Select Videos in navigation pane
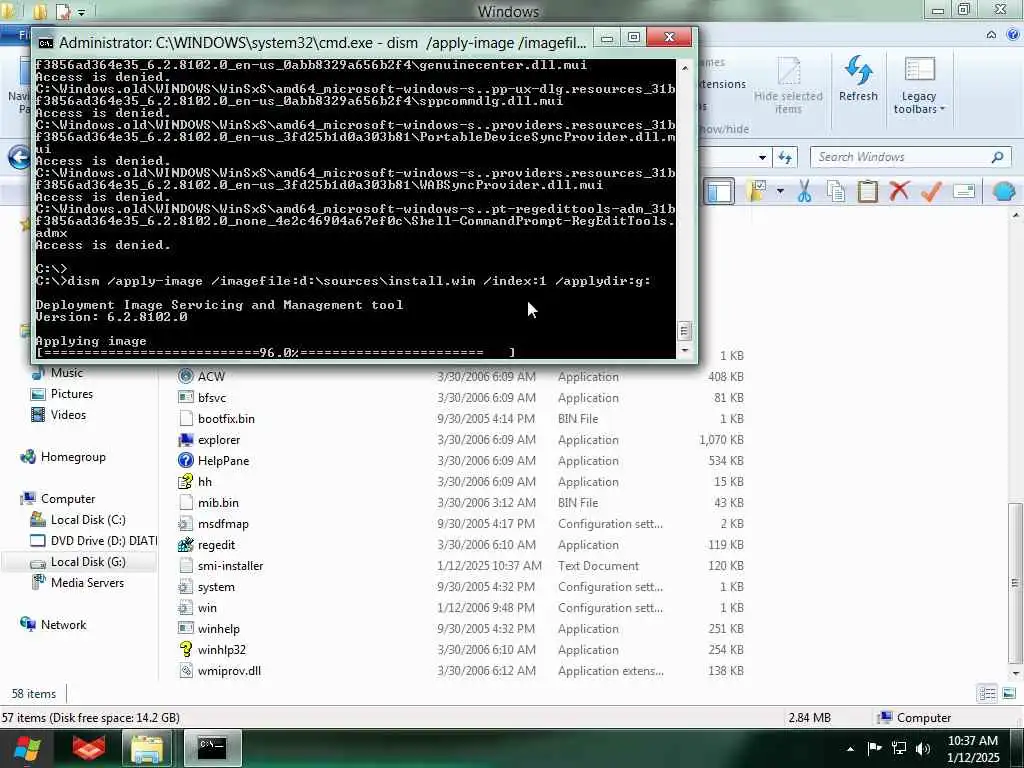 coord(68,415)
